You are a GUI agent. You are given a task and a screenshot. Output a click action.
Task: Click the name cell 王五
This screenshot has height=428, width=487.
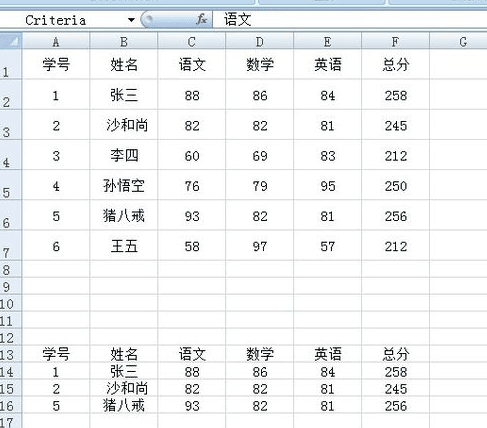124,246
